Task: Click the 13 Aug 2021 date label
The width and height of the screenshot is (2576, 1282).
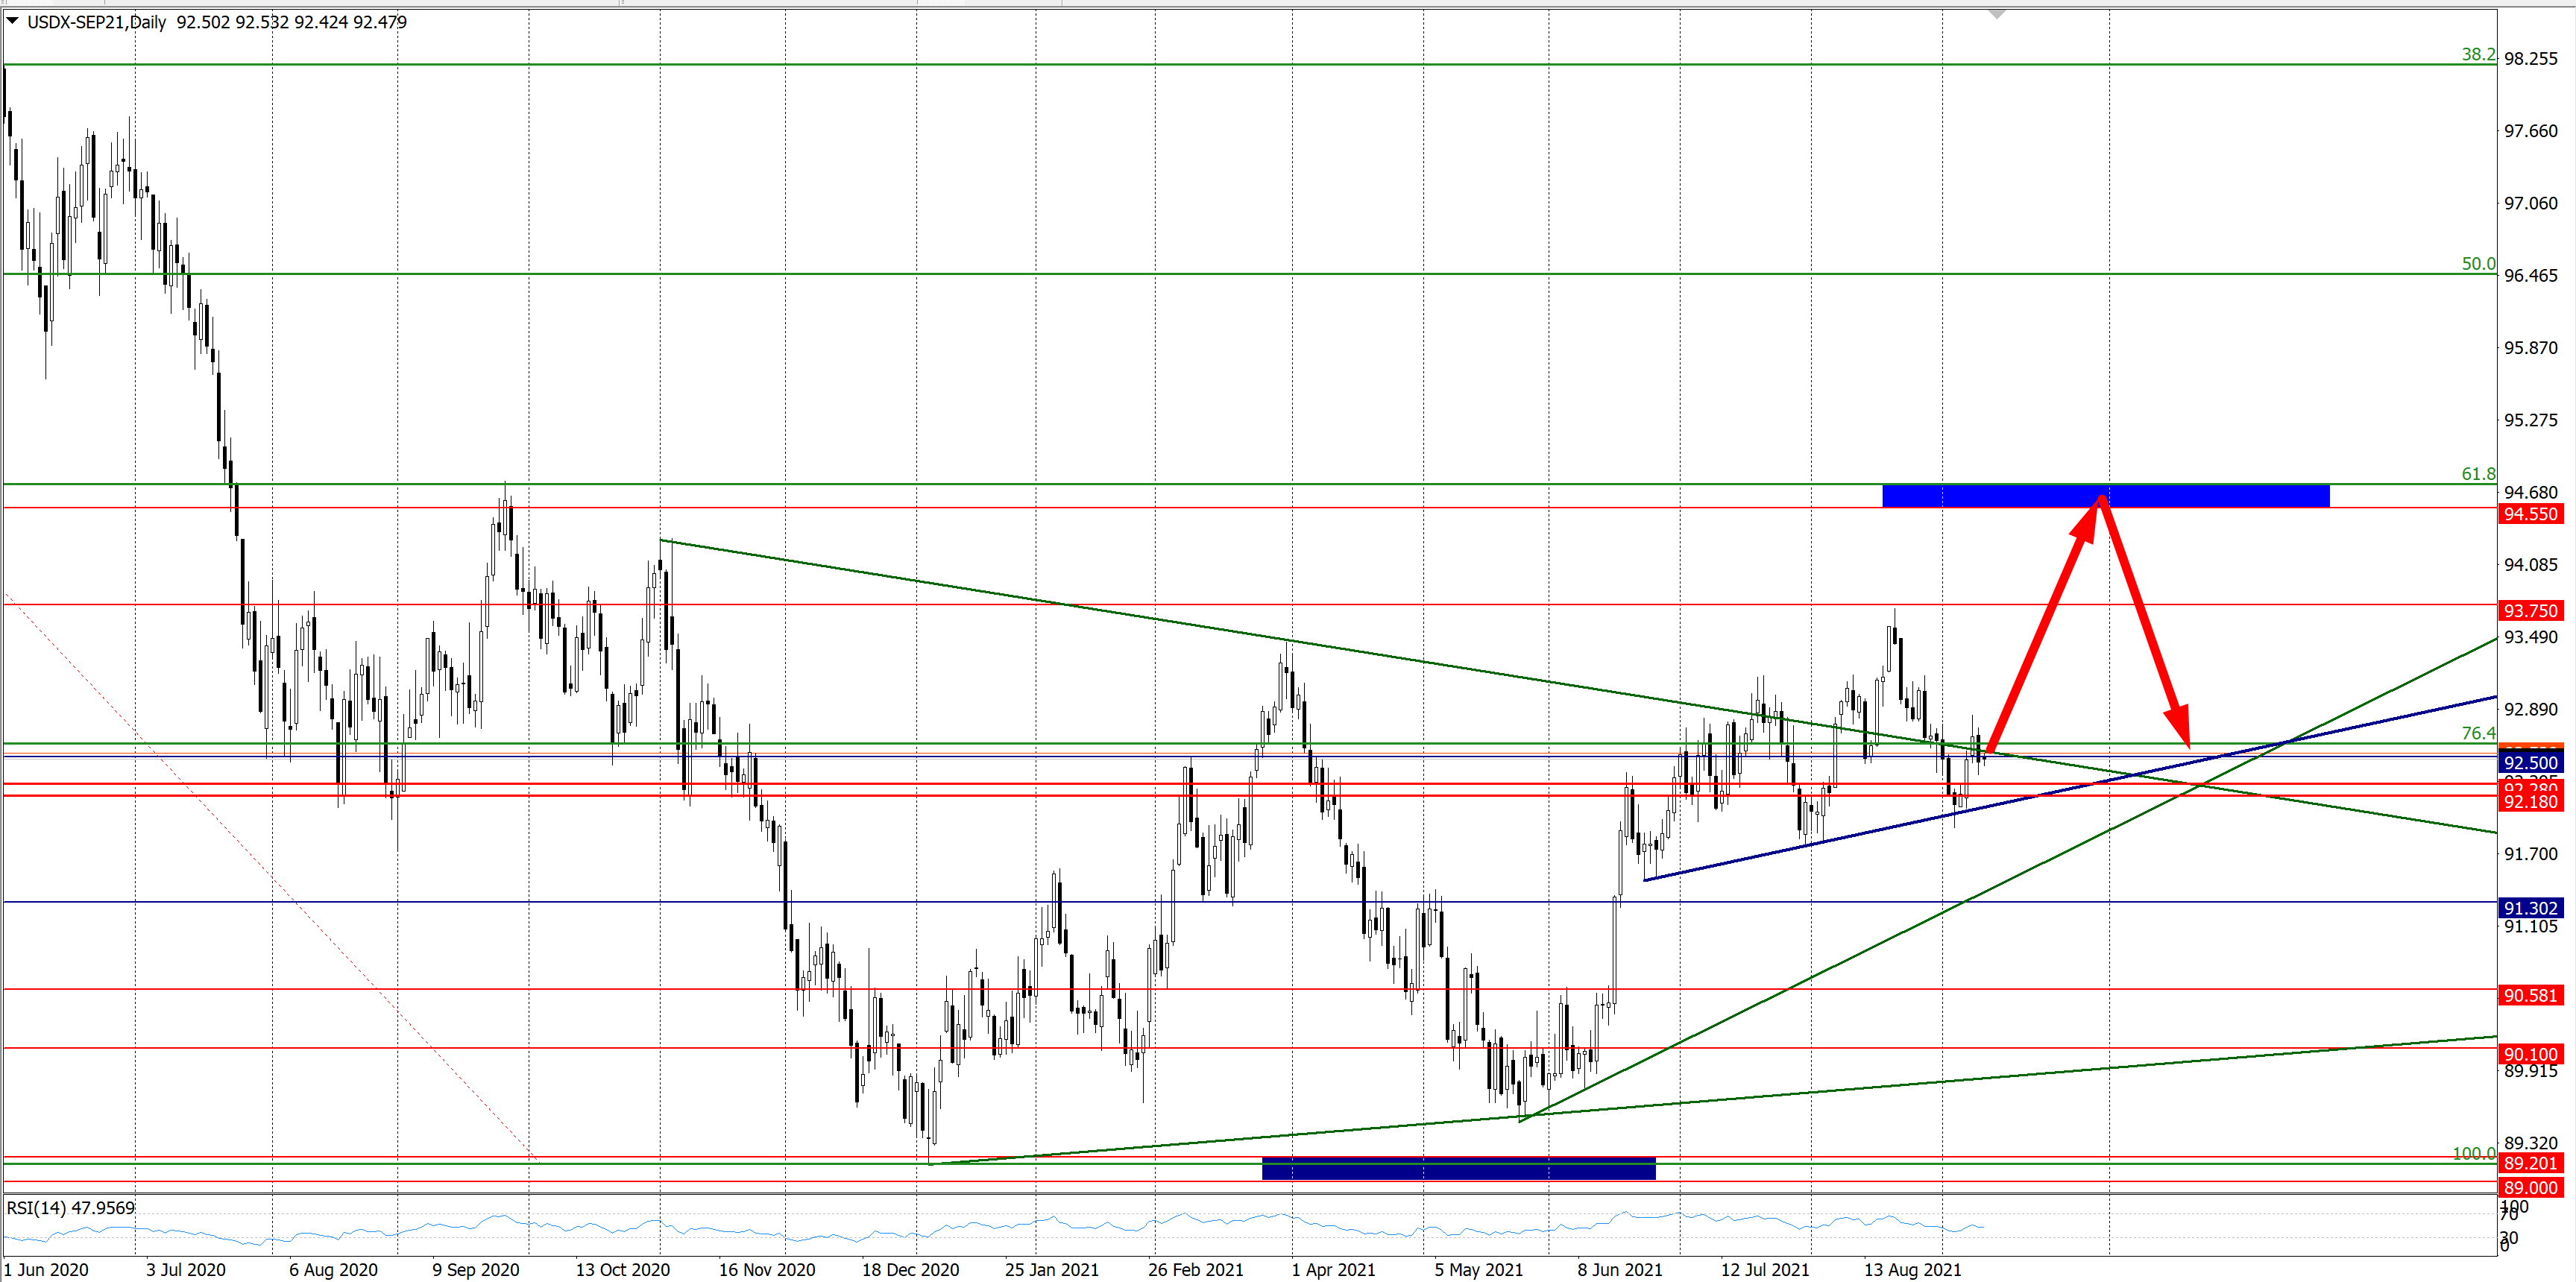Action: 1912,1270
